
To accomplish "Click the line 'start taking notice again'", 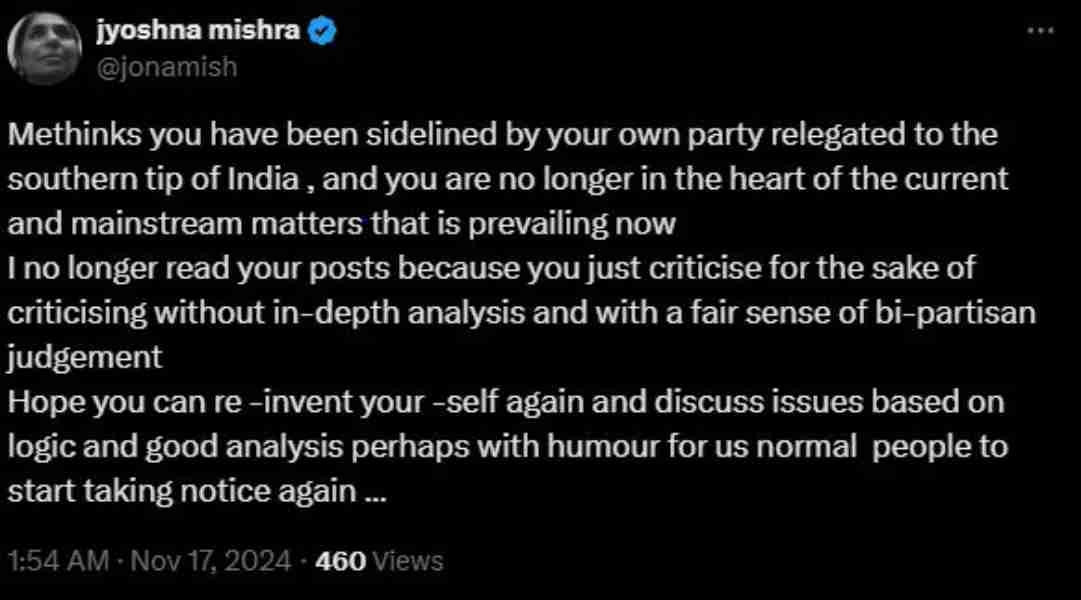I will (196, 491).
